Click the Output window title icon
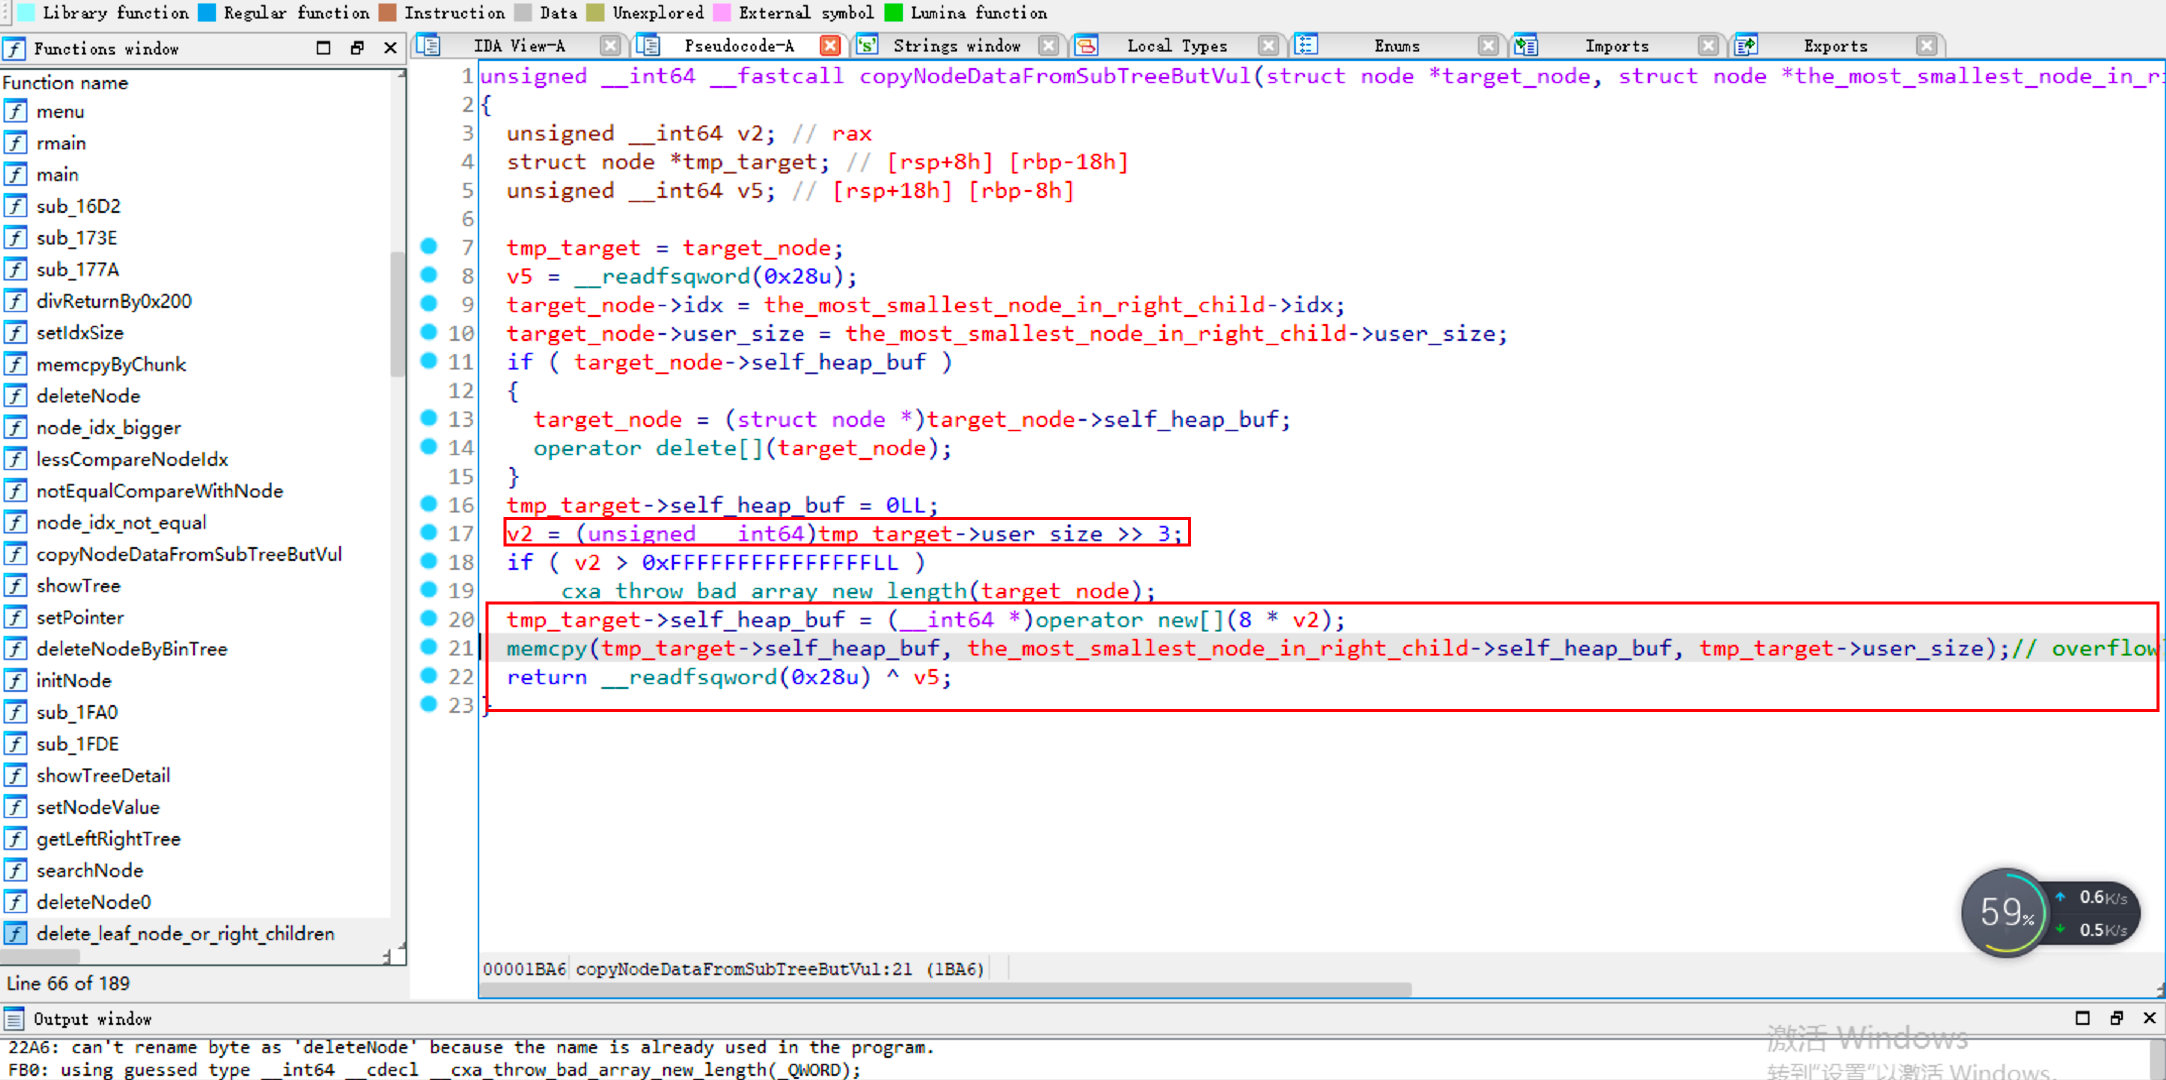The width and height of the screenshot is (2166, 1080). click(x=14, y=1019)
